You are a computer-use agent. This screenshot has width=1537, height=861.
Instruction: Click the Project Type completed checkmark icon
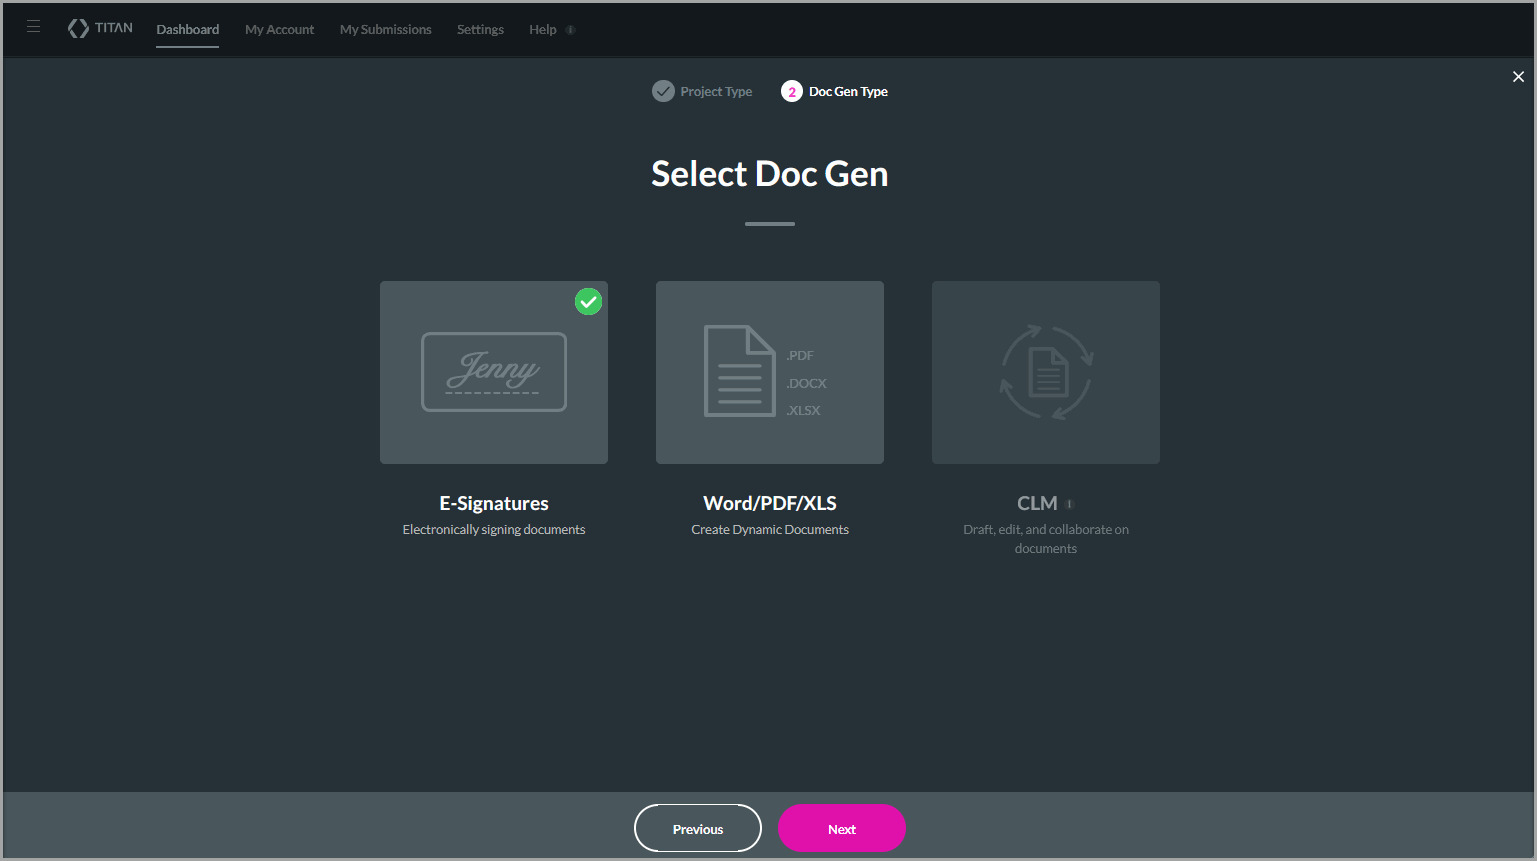pyautogui.click(x=663, y=91)
